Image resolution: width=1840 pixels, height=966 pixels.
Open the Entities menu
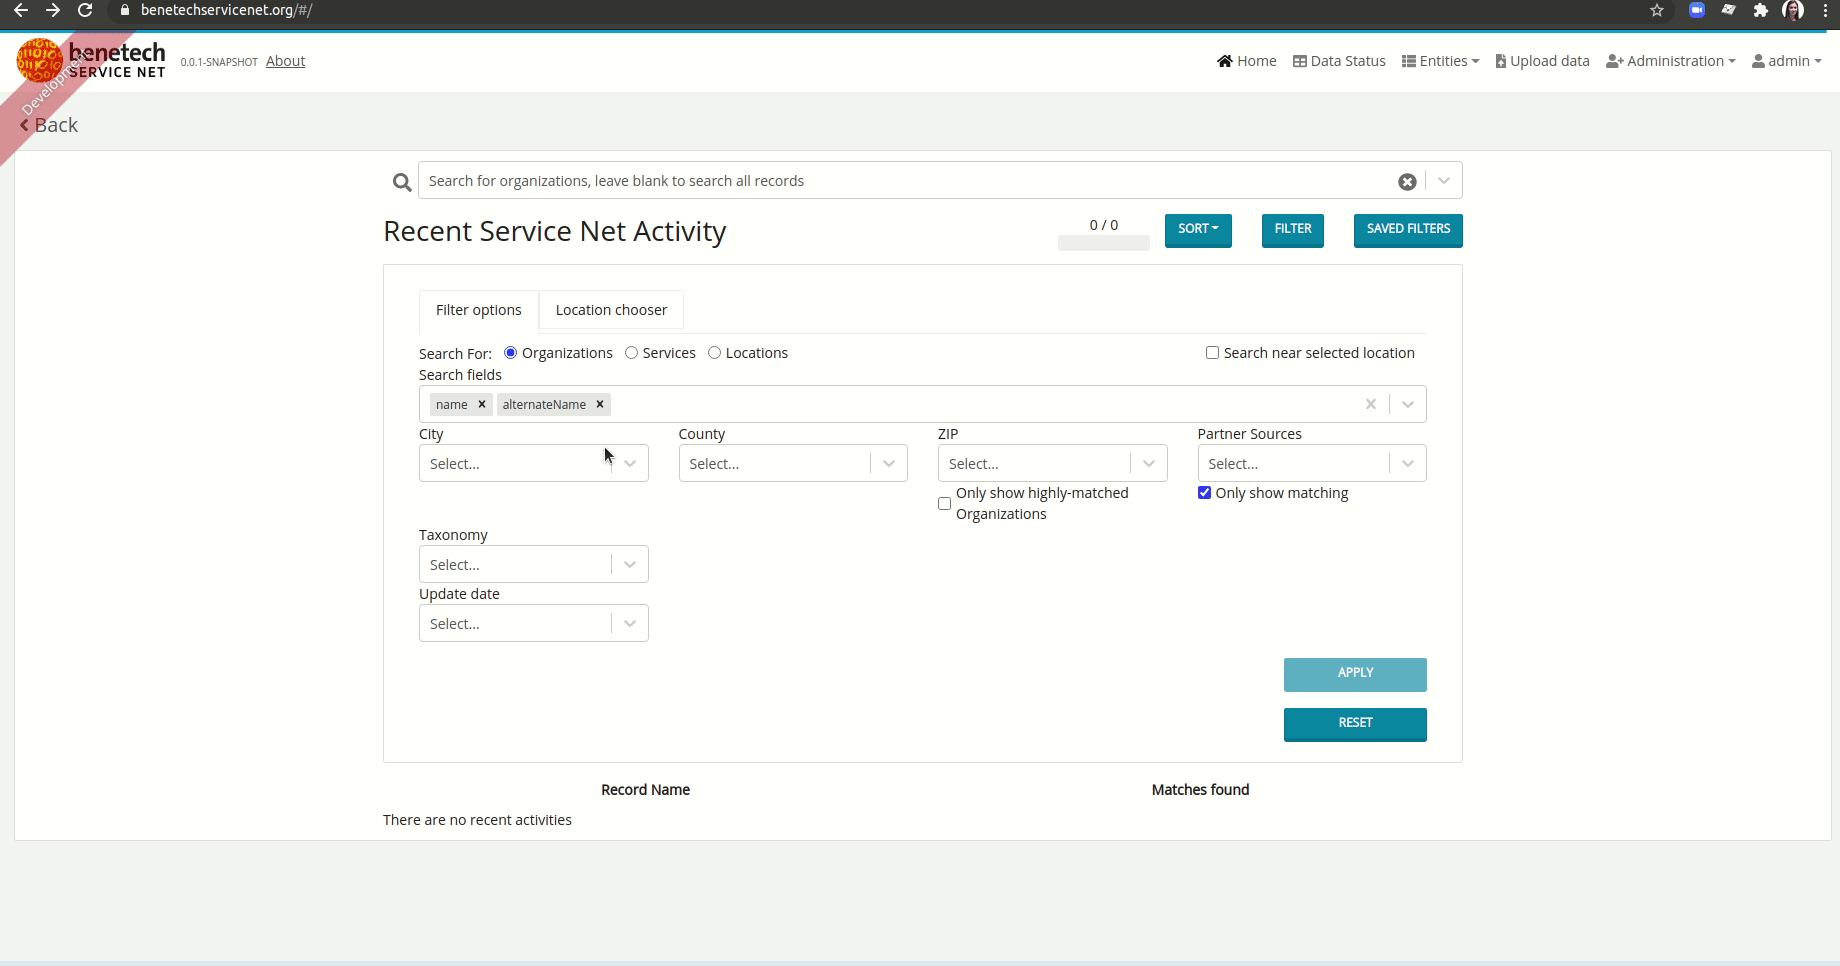click(x=1440, y=61)
